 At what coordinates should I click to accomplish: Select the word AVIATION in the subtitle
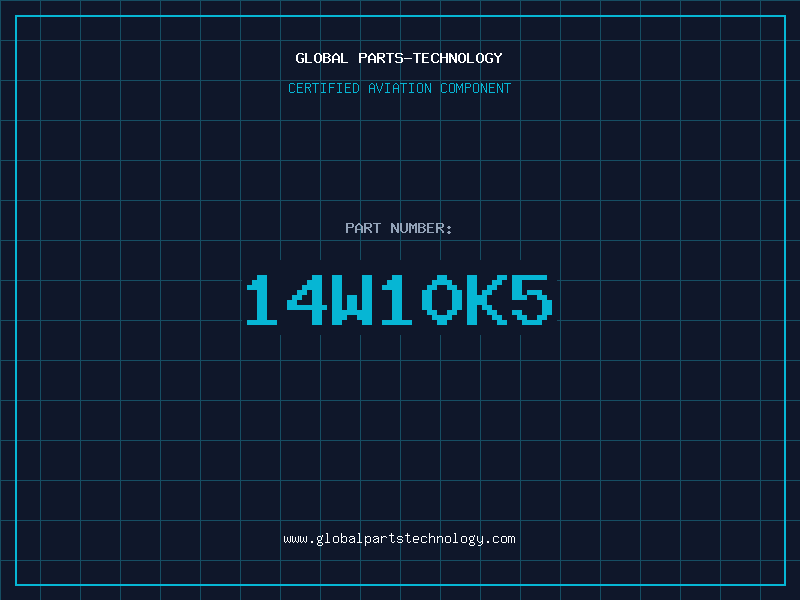click(x=400, y=88)
